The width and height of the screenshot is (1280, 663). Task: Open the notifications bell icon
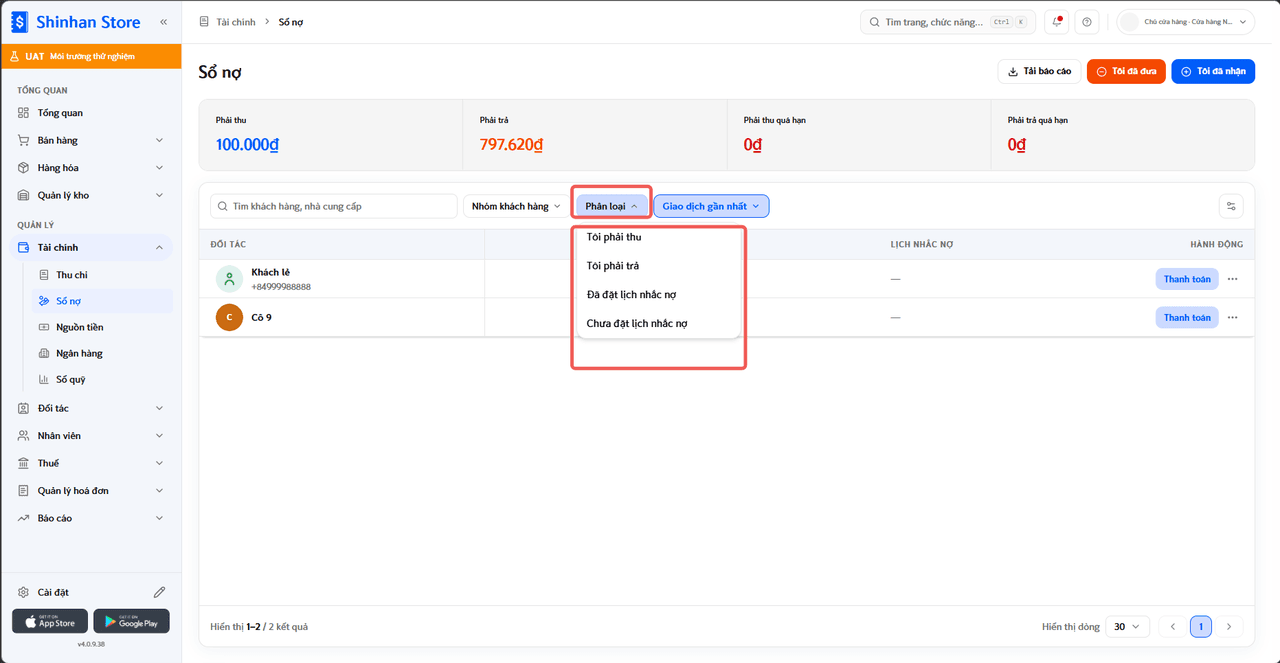pyautogui.click(x=1056, y=22)
